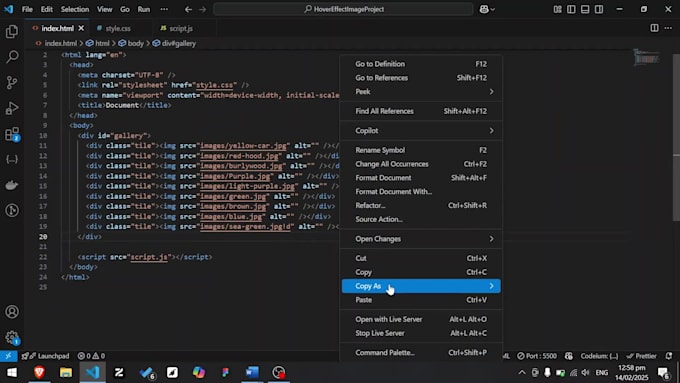Image resolution: width=680 pixels, height=383 pixels.
Task: Open the Run menu
Action: point(144,9)
